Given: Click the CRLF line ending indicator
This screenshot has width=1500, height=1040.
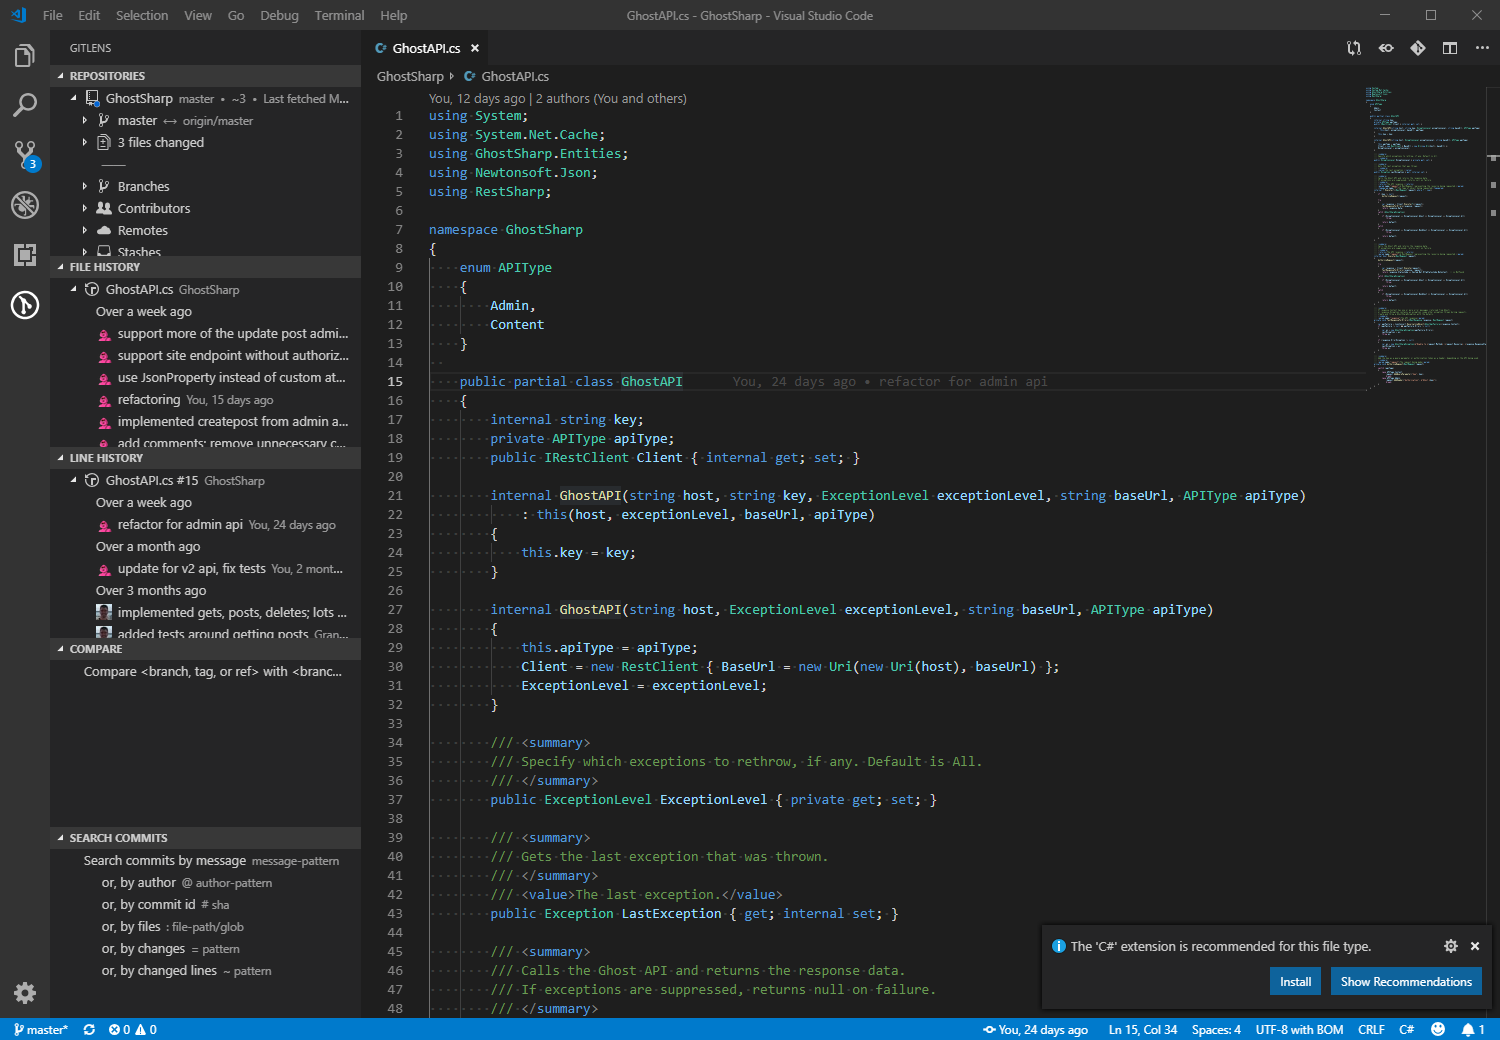Looking at the screenshot, I should click(x=1371, y=1029).
